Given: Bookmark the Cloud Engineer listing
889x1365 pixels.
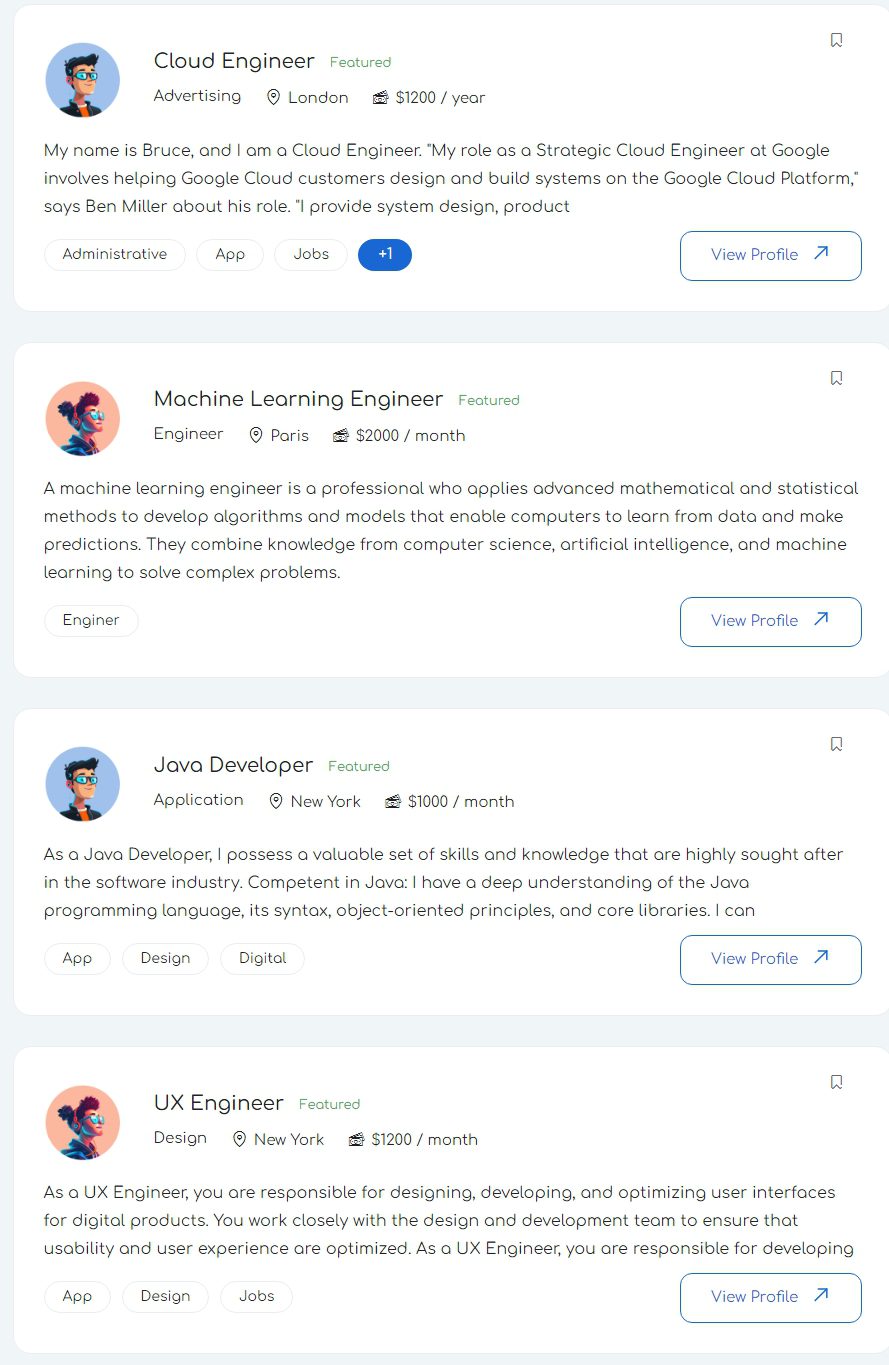Looking at the screenshot, I should click(837, 40).
